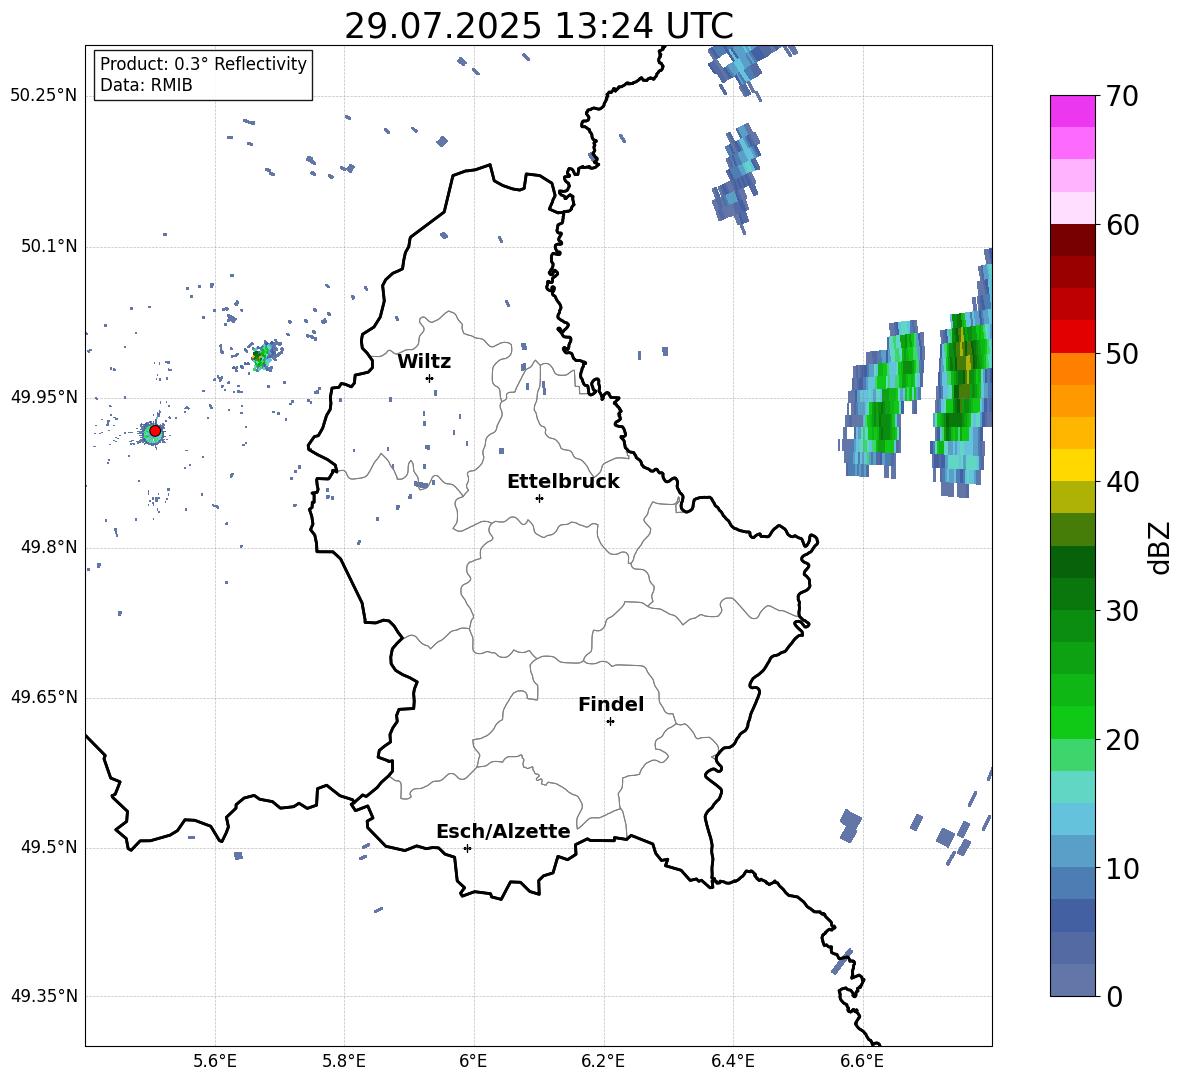Click the colorbar tick label 70
This screenshot has width=1184, height=1081.
pos(1121,97)
